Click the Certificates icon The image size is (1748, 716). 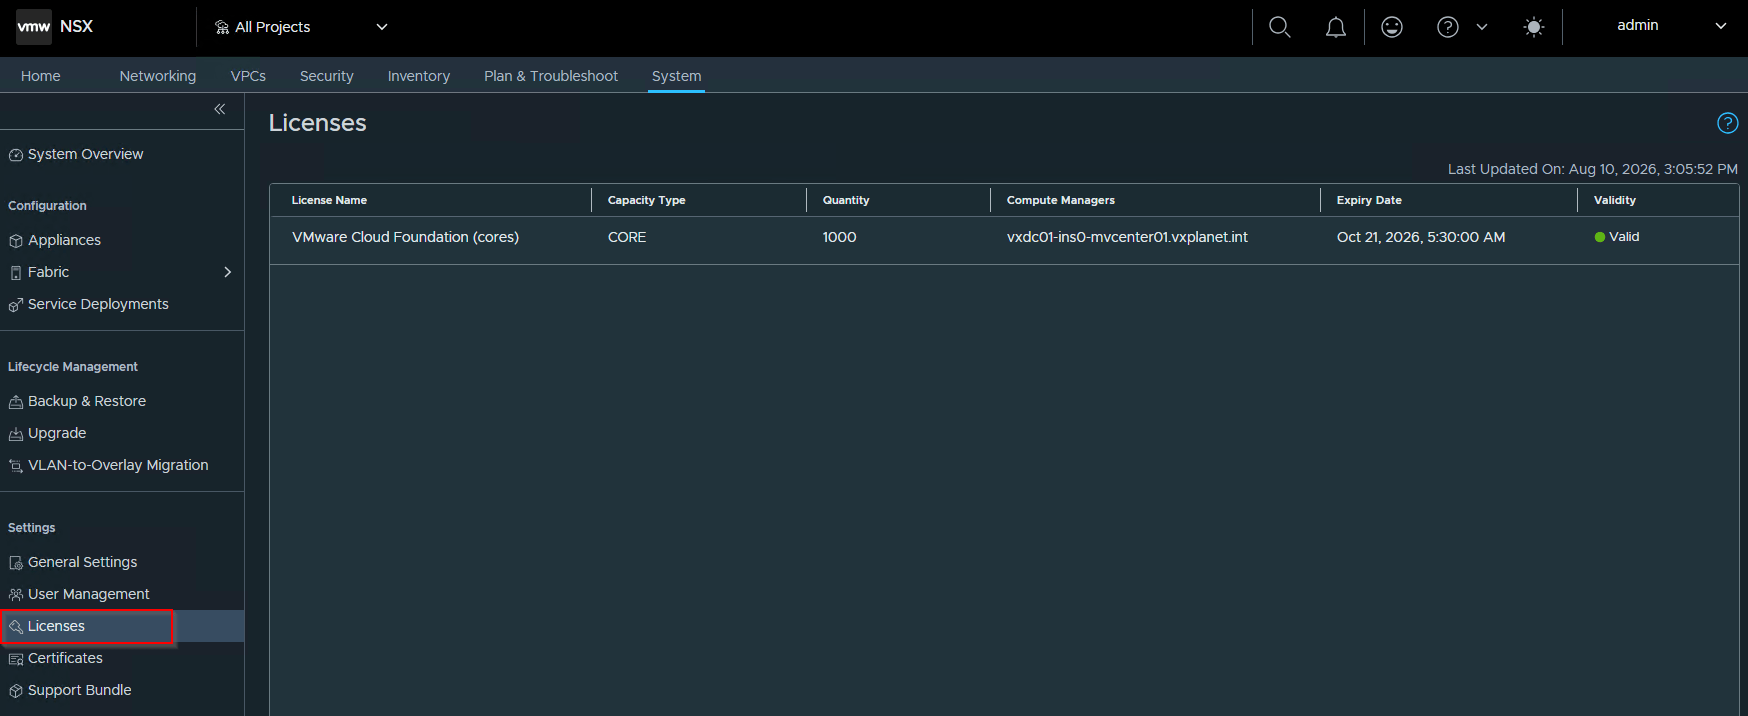pos(16,659)
